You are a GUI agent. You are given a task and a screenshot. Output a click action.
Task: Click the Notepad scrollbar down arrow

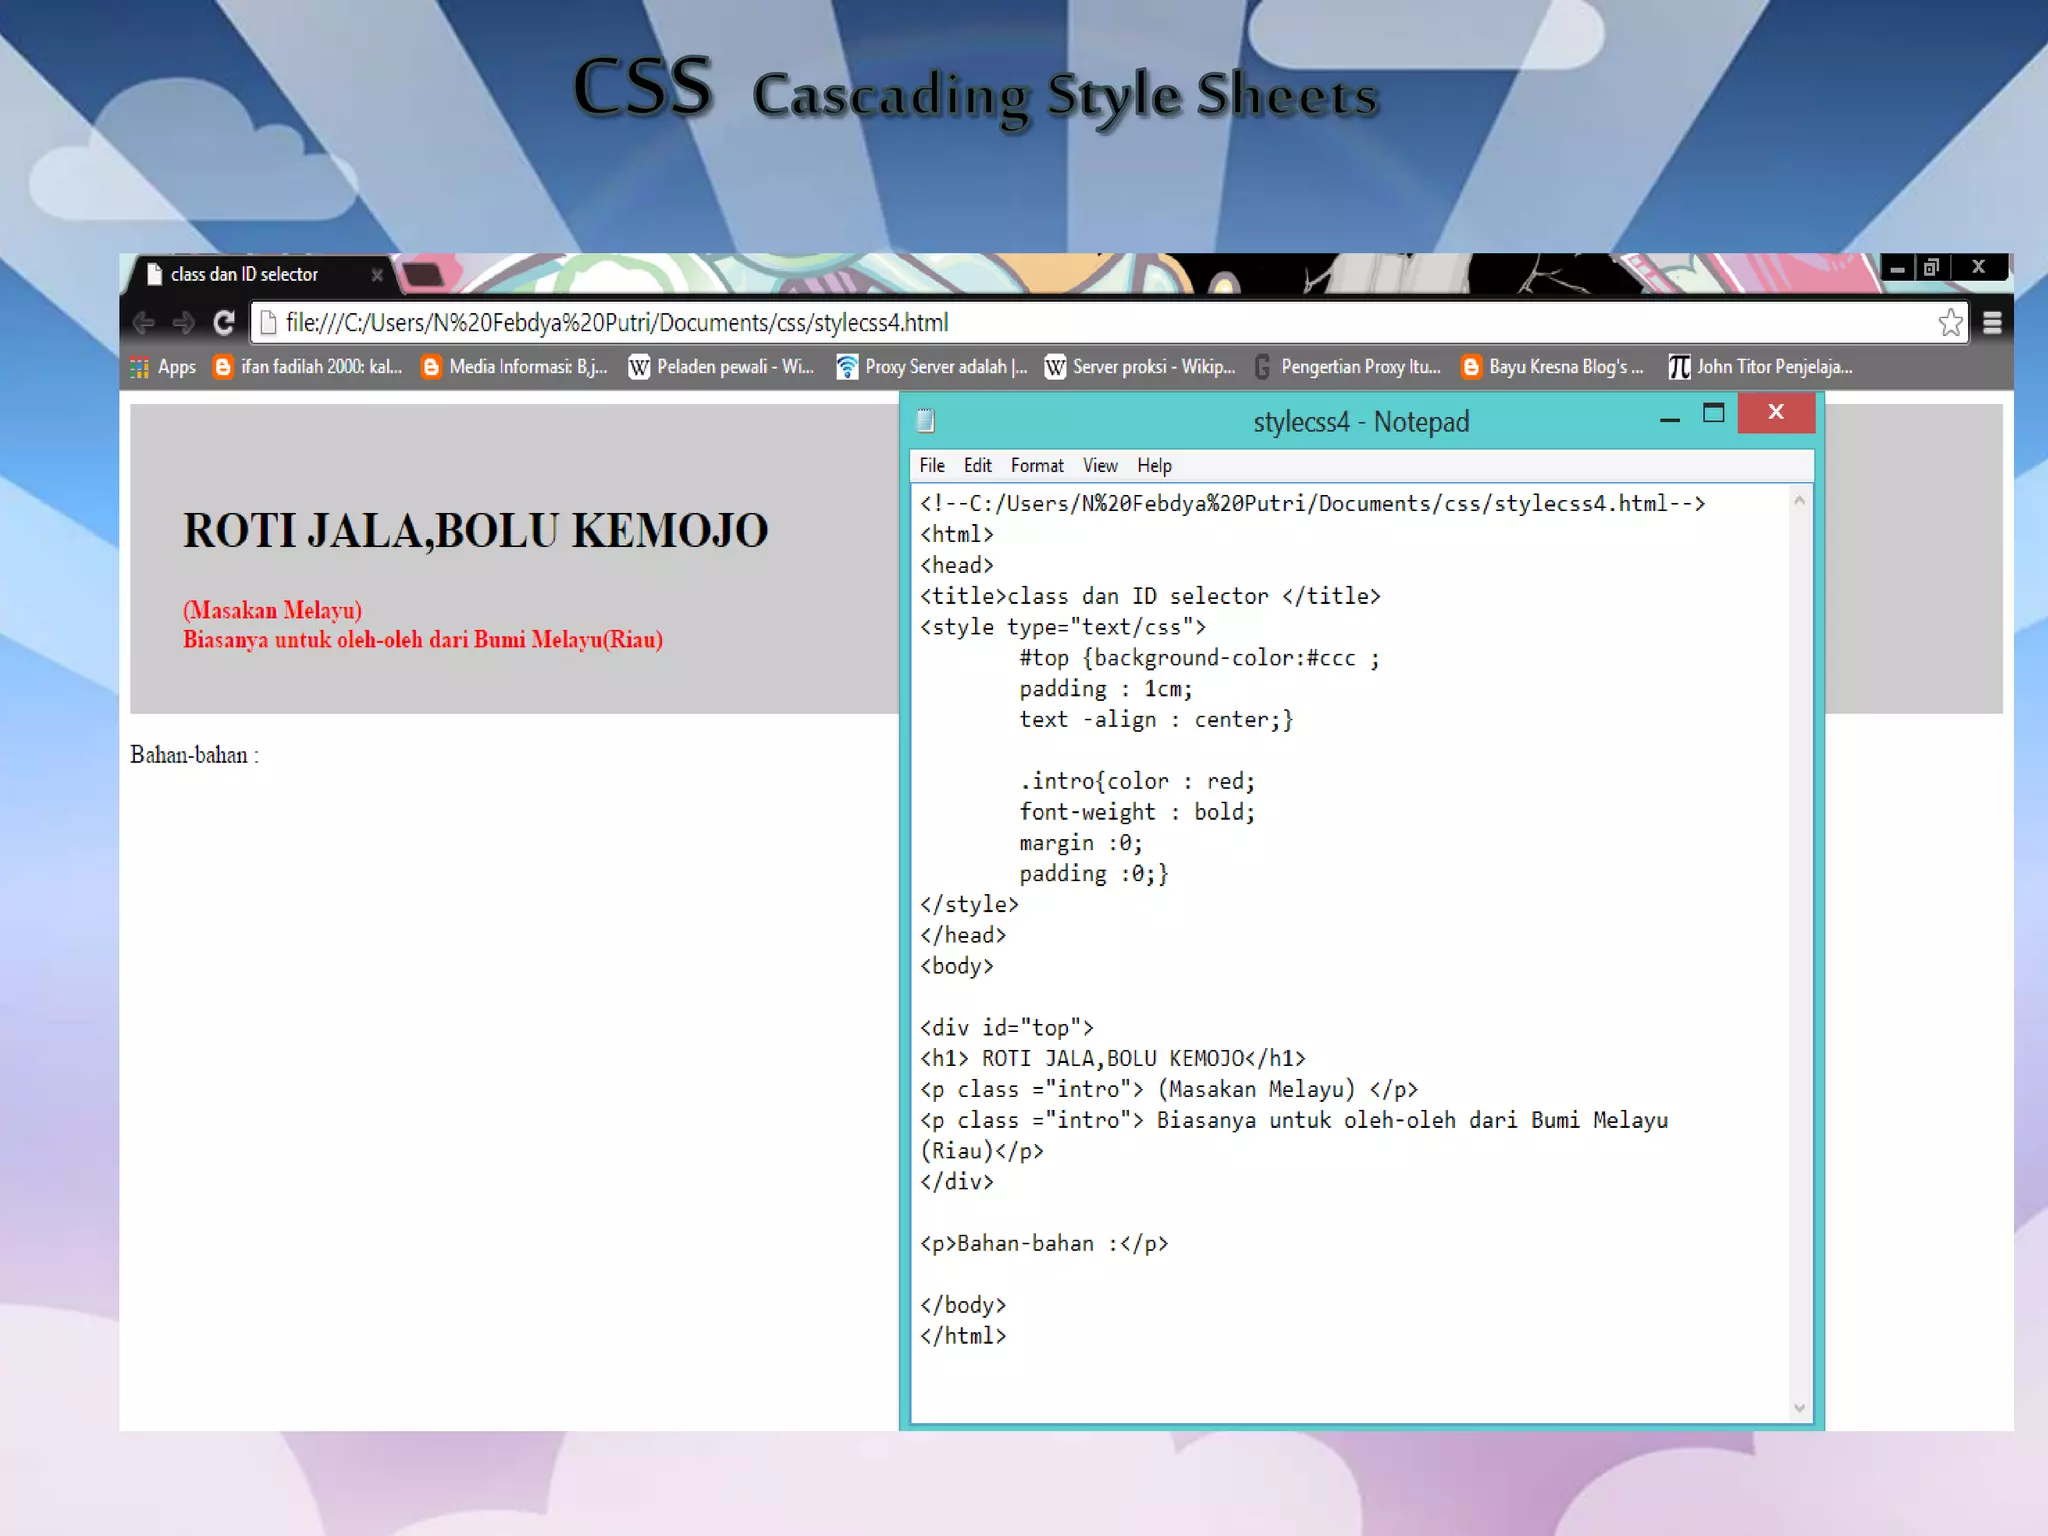(x=1799, y=1408)
